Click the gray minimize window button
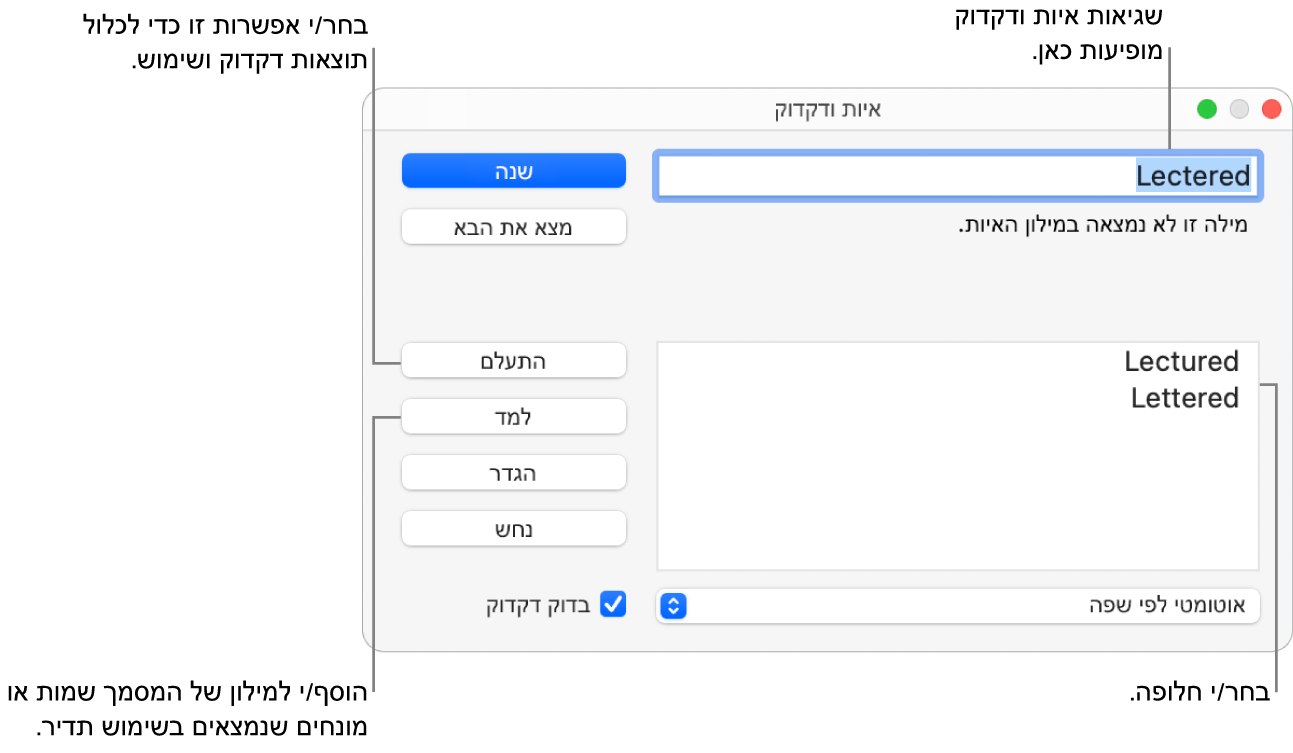The height and width of the screenshot is (753, 1293). [x=1239, y=109]
